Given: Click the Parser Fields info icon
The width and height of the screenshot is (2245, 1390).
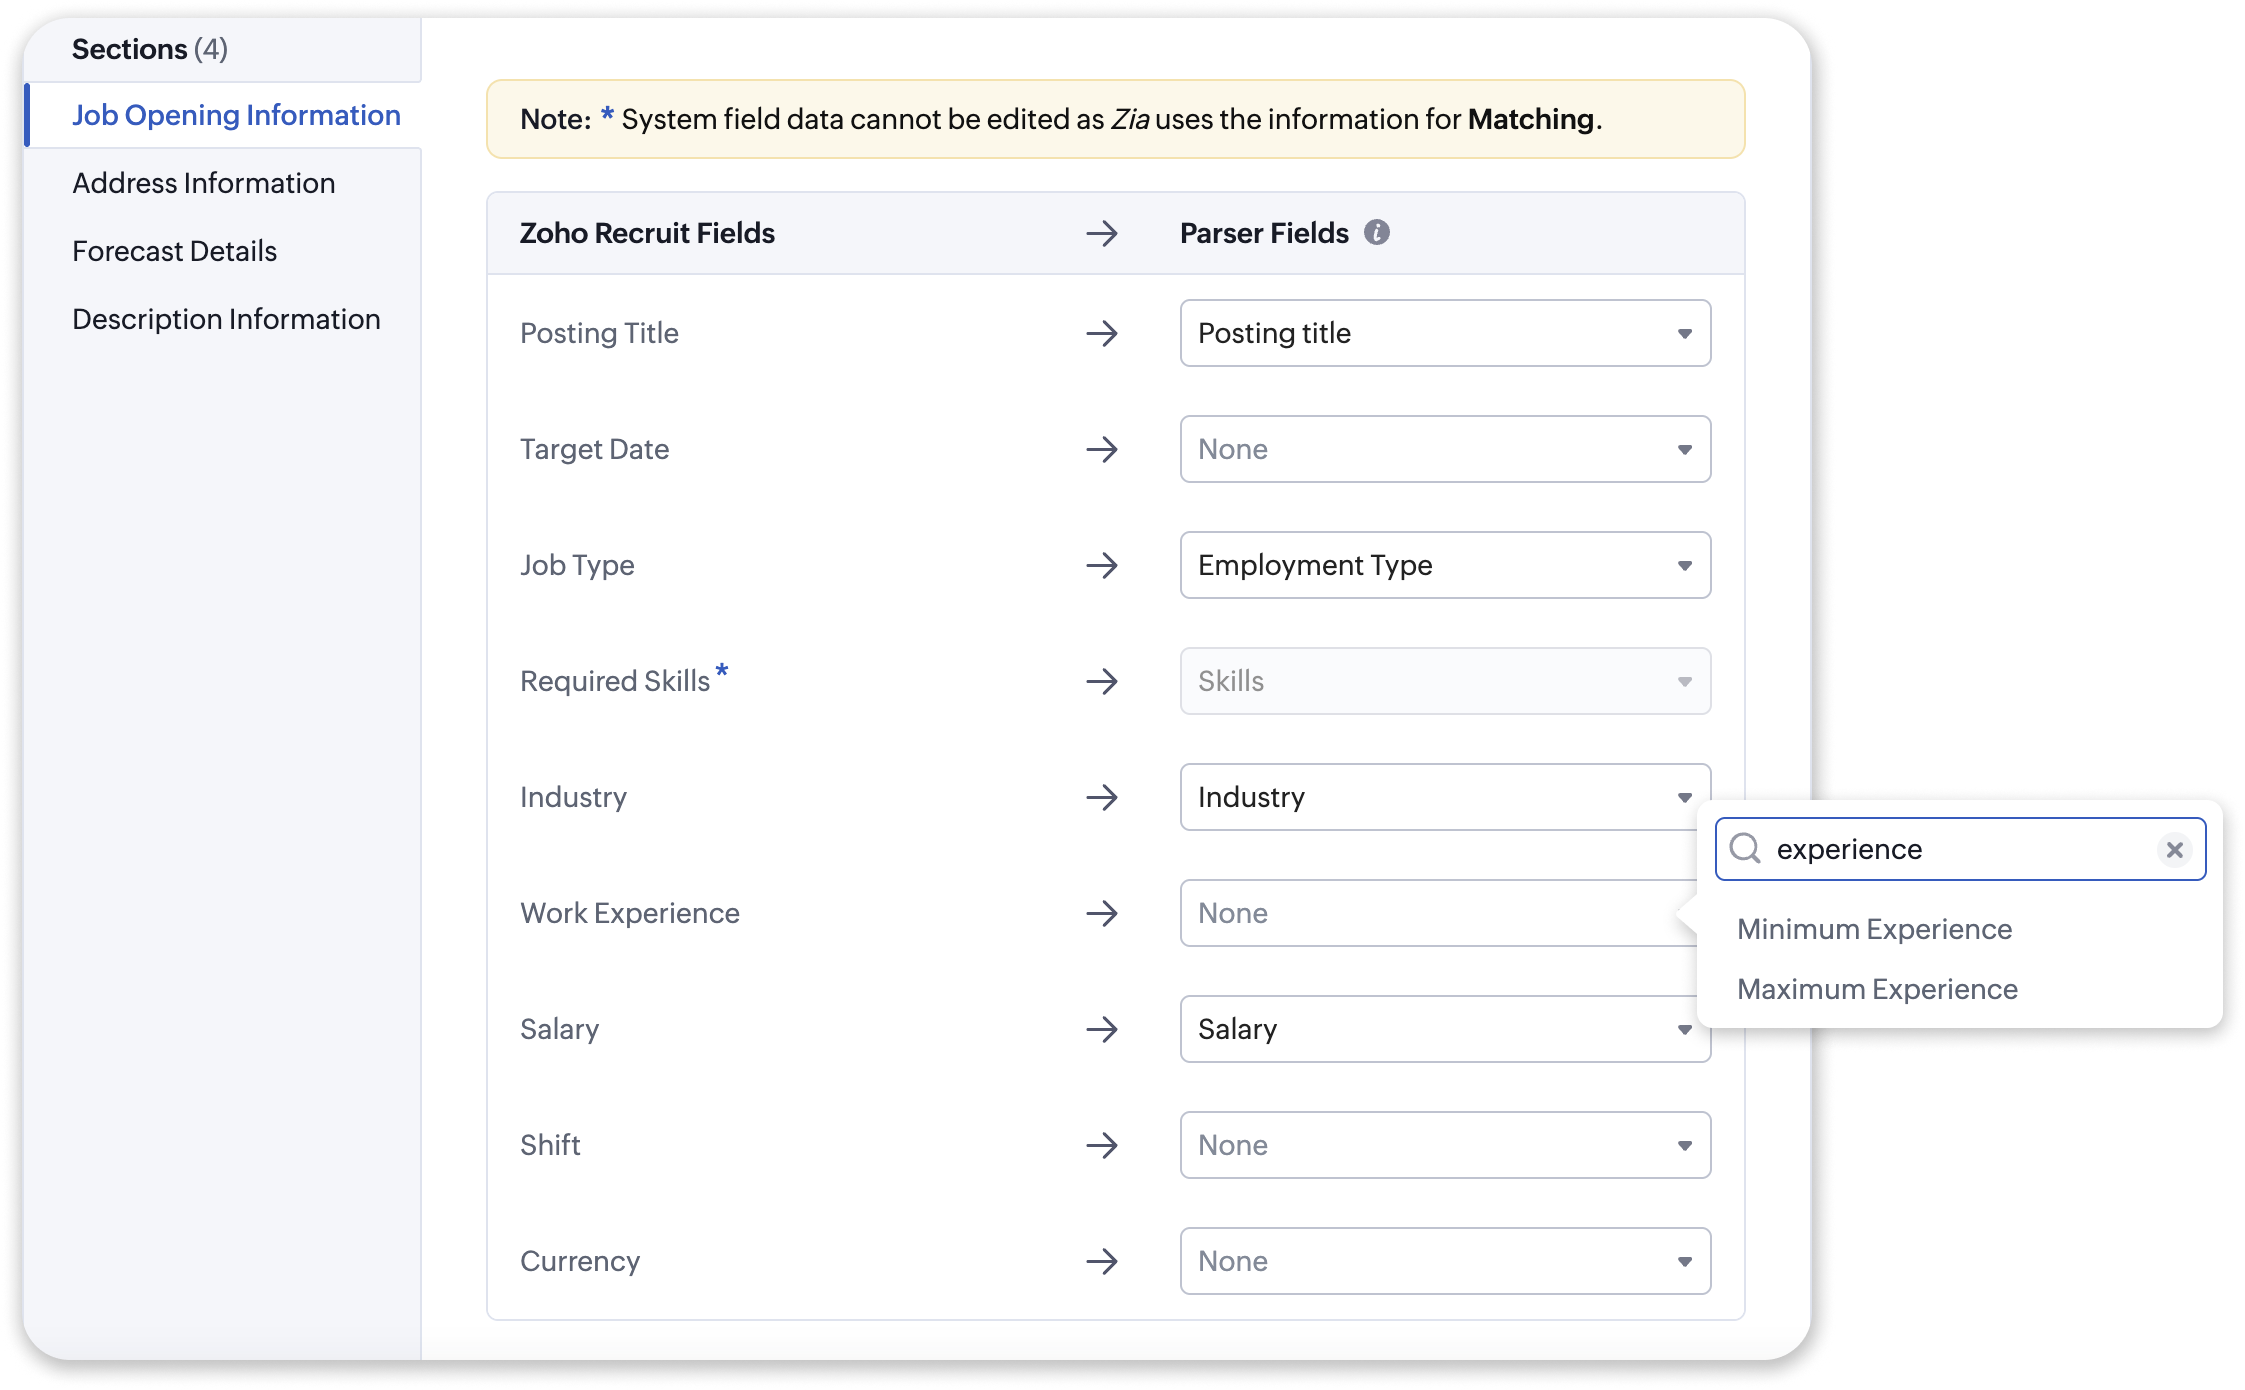Looking at the screenshot, I should click(1377, 233).
